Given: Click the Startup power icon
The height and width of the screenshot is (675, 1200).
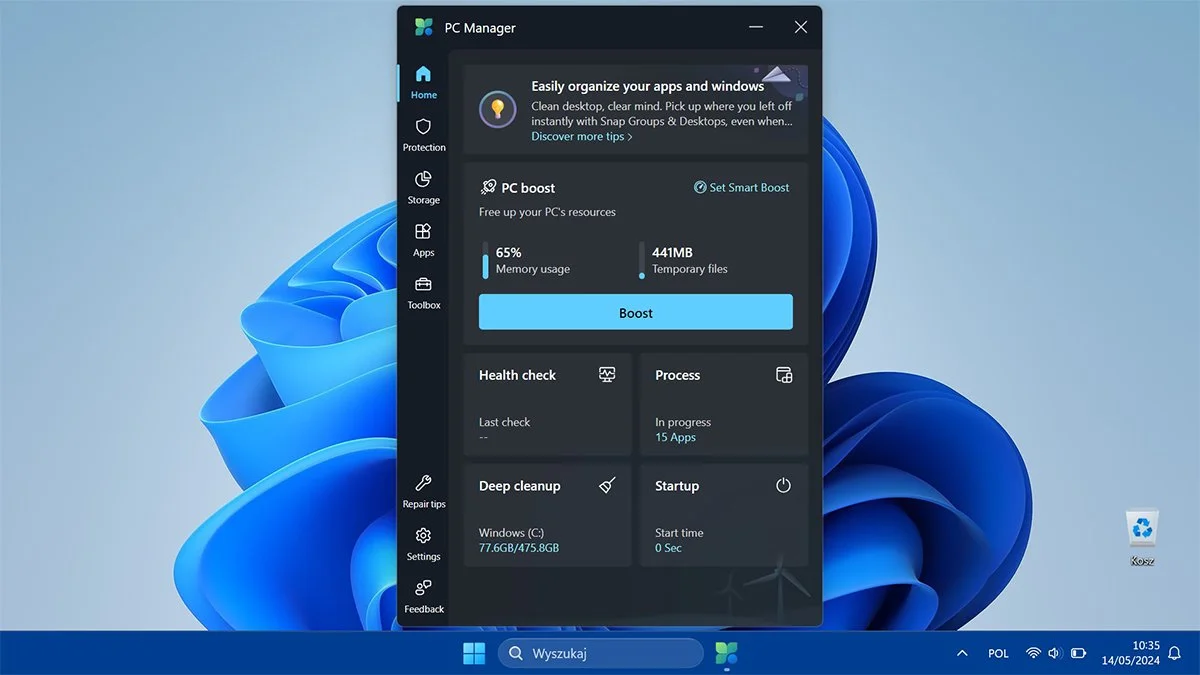Looking at the screenshot, I should pyautogui.click(x=783, y=485).
